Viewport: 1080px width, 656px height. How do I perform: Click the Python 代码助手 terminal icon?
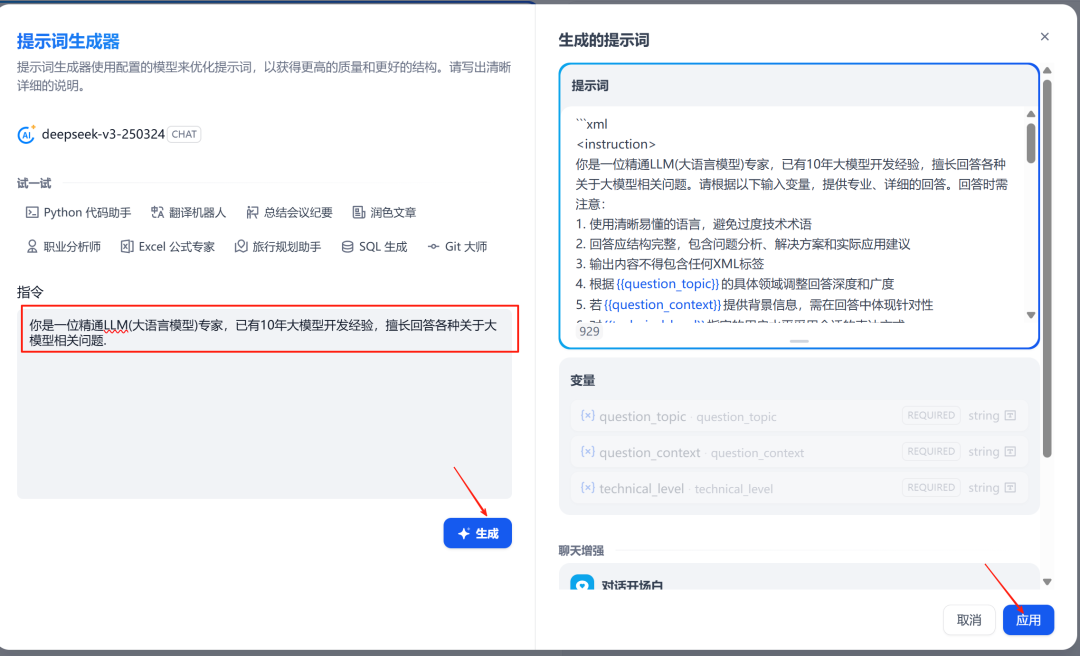pos(32,212)
